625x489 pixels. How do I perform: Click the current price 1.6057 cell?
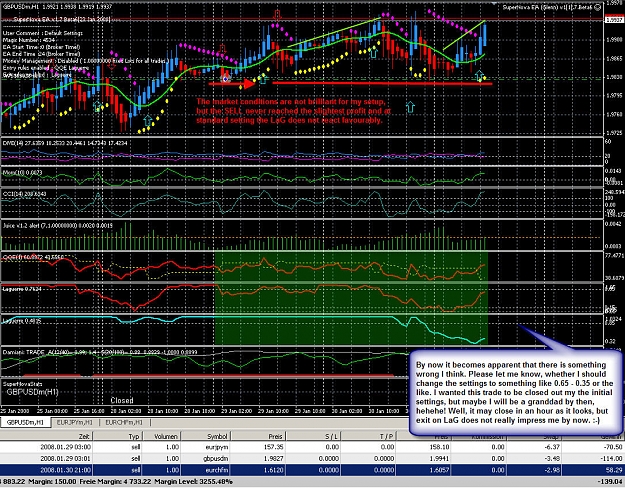click(x=440, y=470)
